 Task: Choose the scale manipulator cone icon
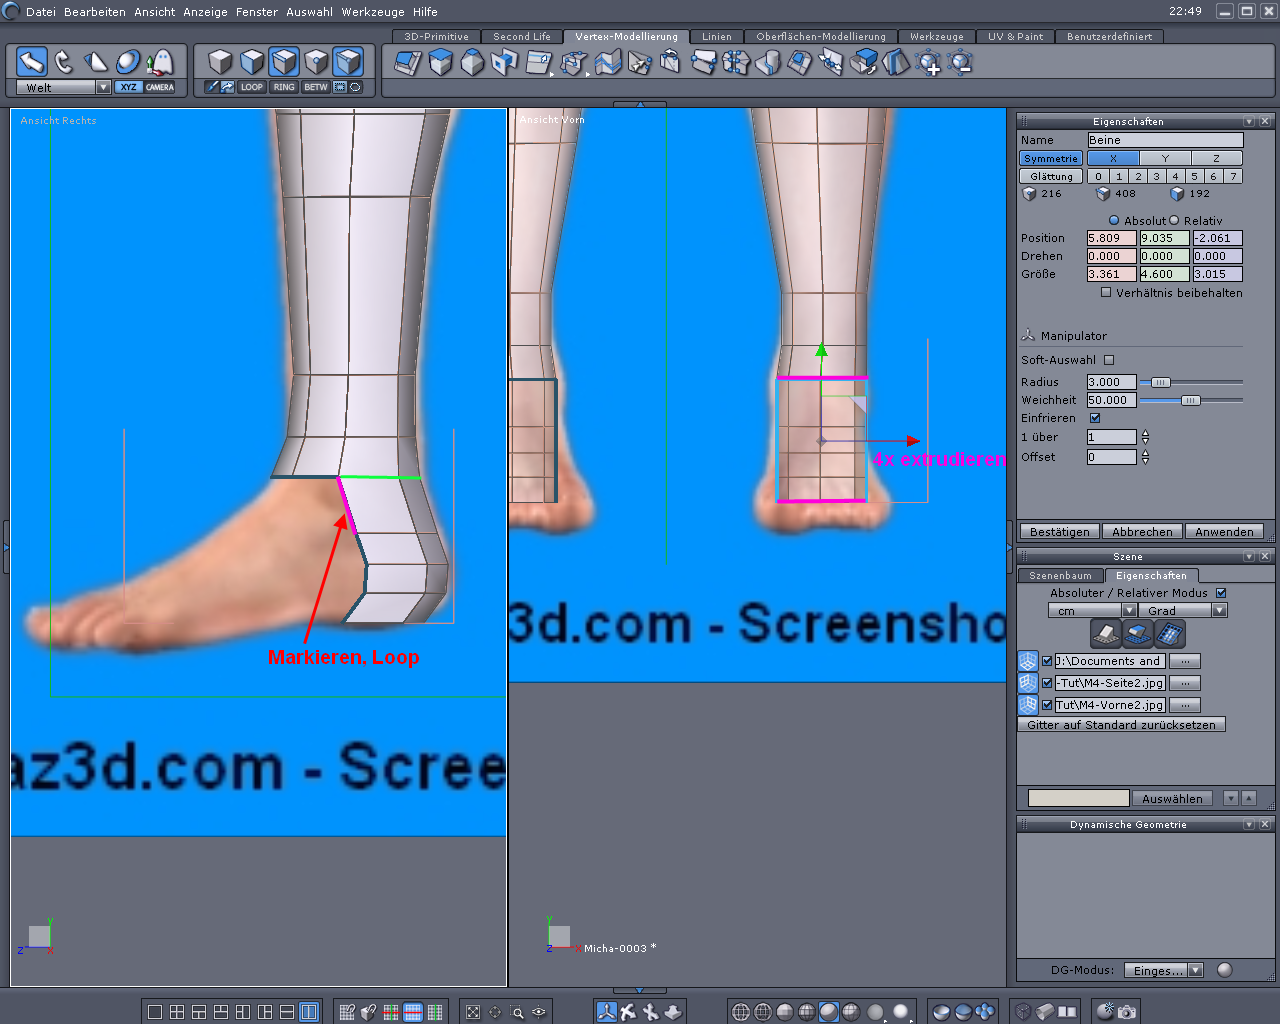click(x=96, y=62)
